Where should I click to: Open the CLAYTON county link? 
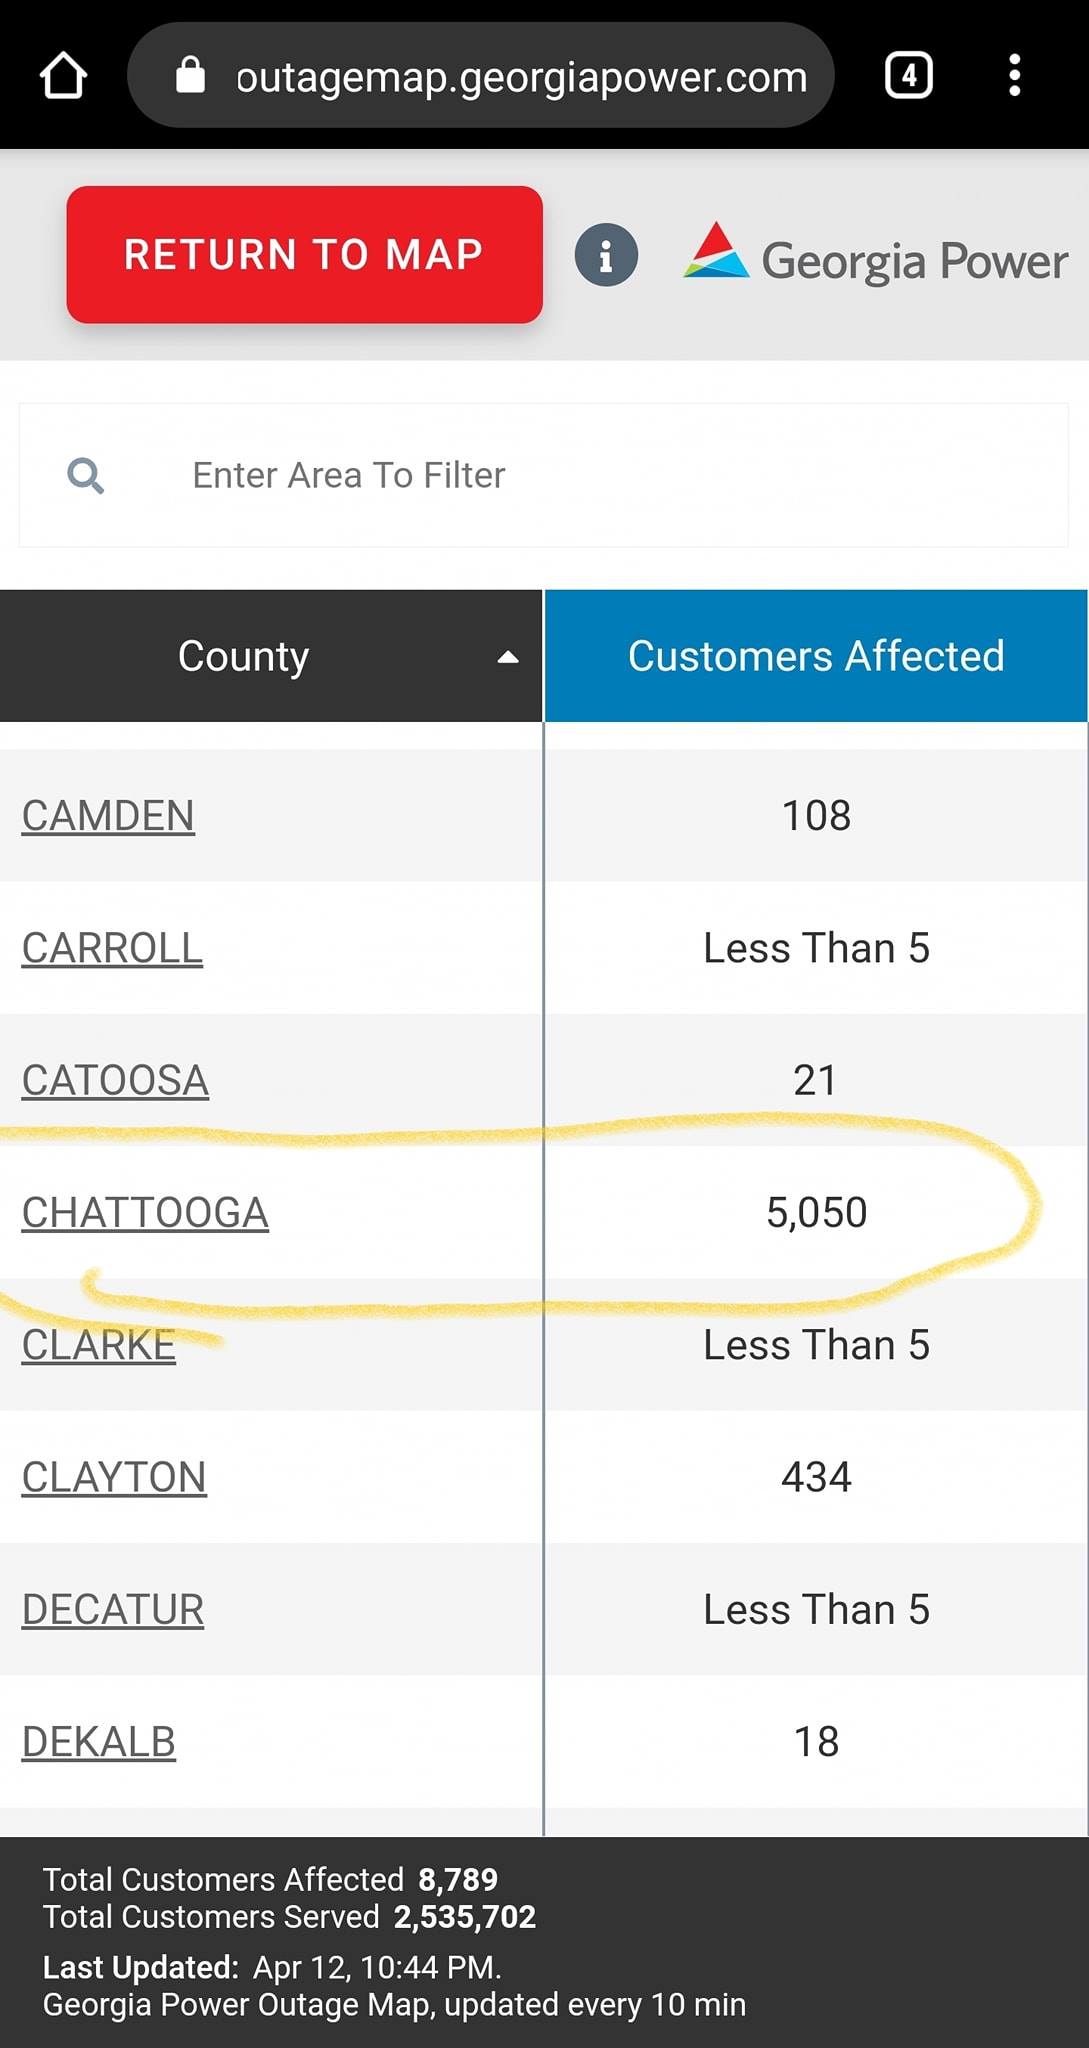[114, 1477]
